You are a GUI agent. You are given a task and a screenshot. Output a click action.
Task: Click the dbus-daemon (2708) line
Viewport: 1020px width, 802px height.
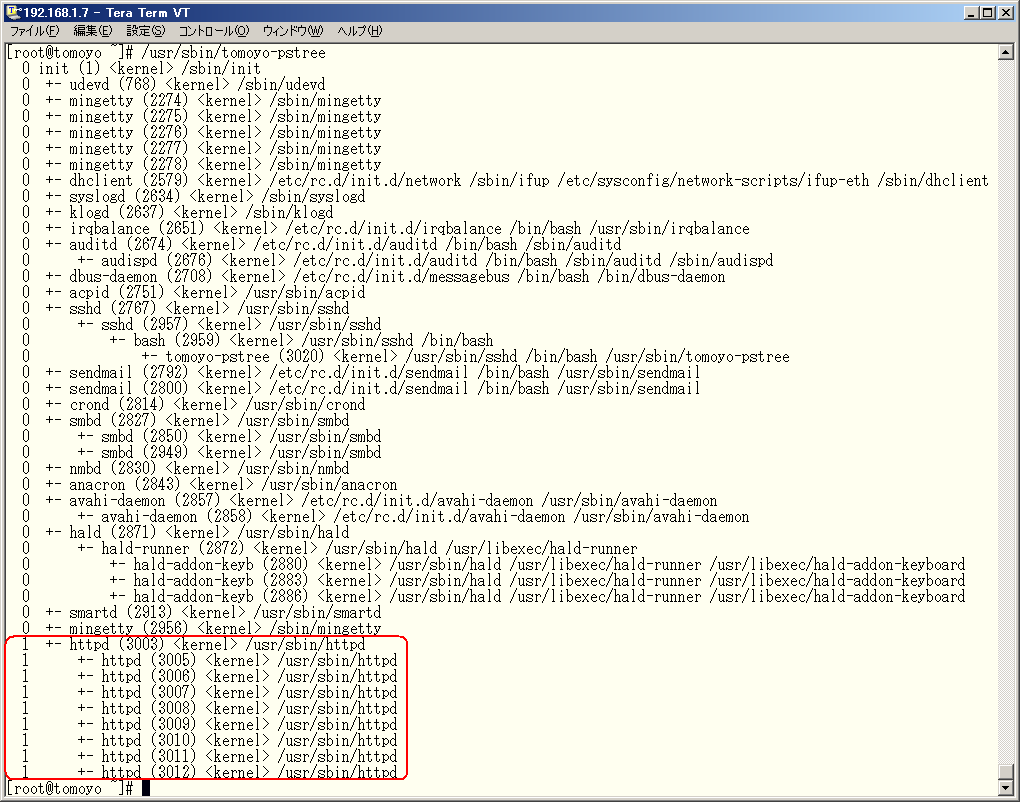373,276
